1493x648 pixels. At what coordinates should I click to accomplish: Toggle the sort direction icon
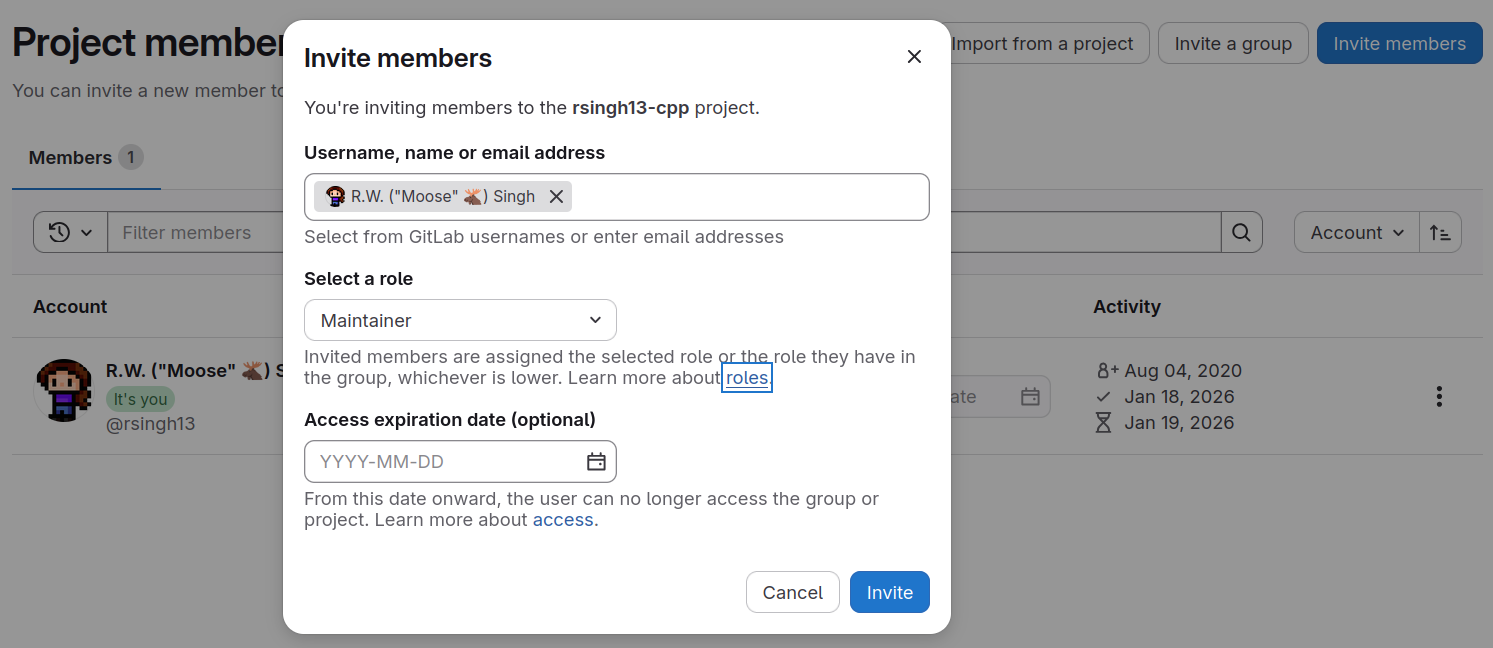click(x=1440, y=233)
